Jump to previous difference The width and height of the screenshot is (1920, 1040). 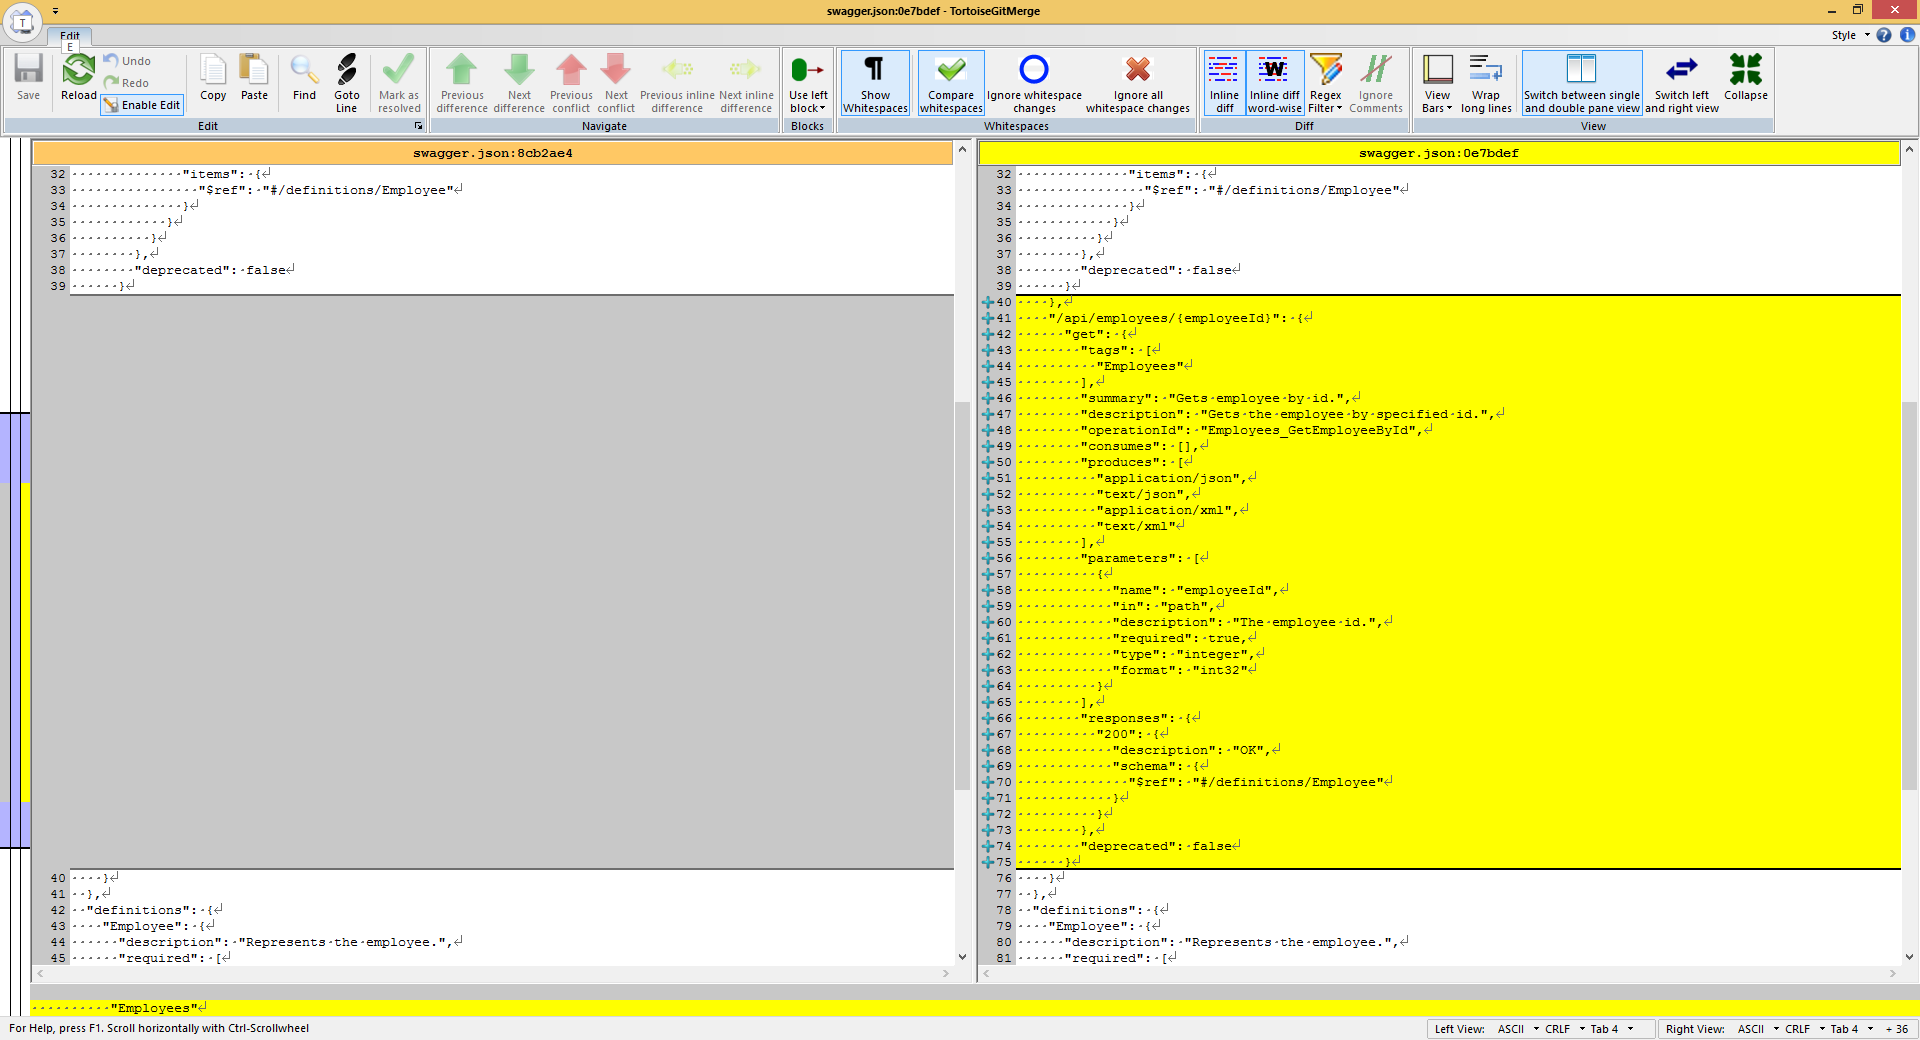pos(462,83)
